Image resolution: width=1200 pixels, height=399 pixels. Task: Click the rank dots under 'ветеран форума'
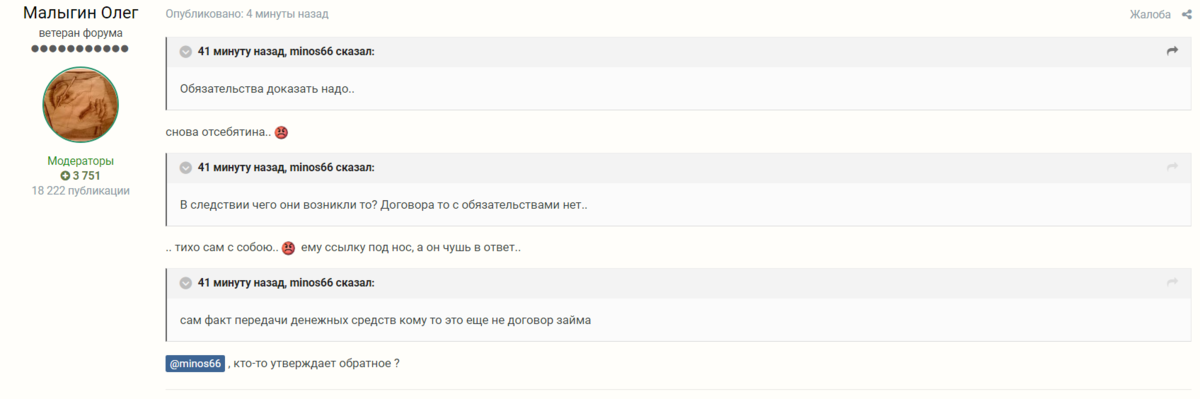pyautogui.click(x=81, y=49)
